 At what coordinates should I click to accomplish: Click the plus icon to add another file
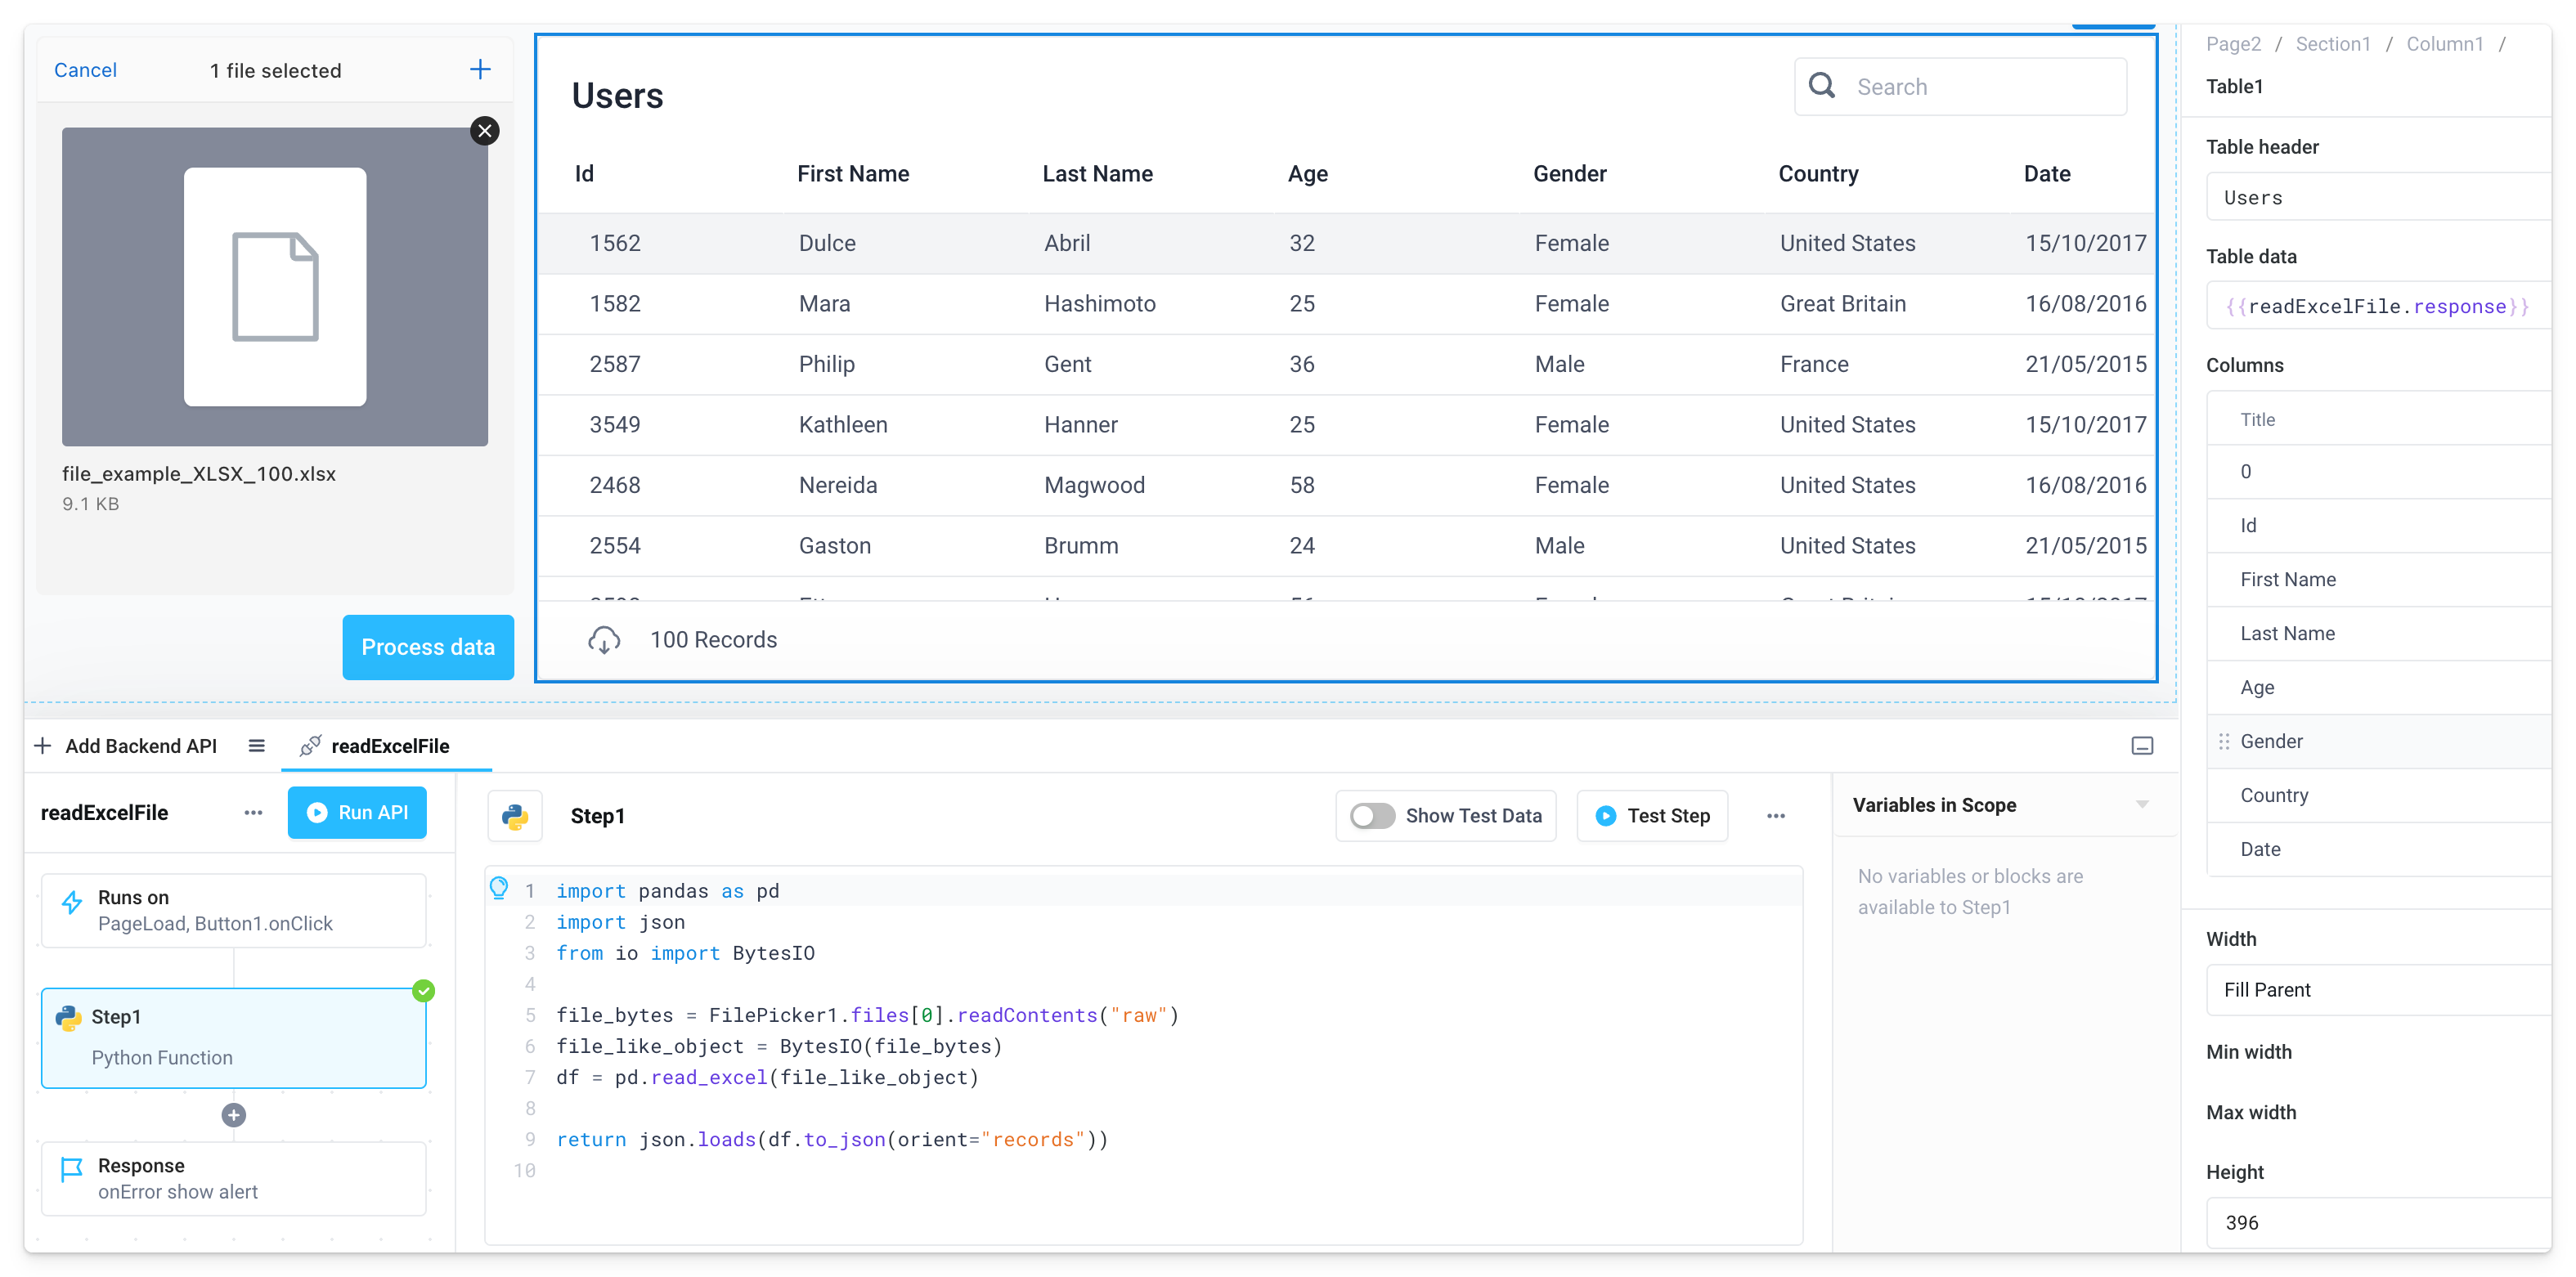click(x=480, y=69)
